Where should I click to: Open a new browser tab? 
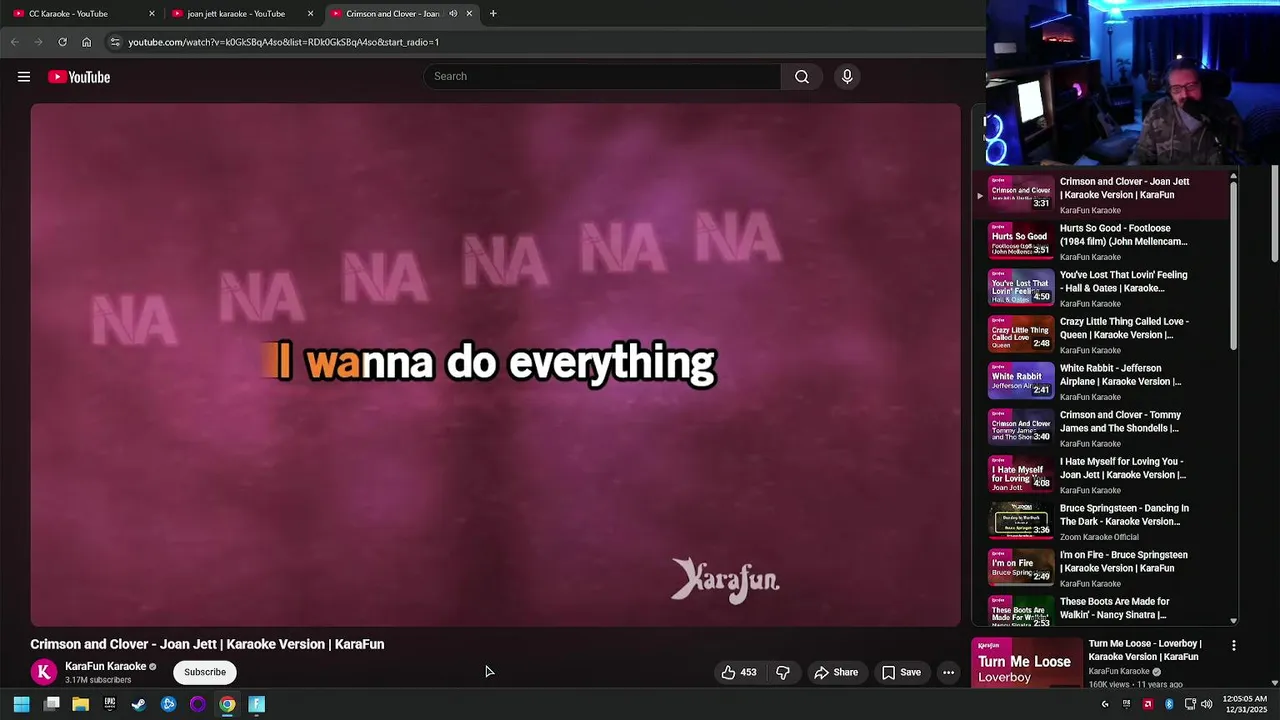click(x=493, y=14)
